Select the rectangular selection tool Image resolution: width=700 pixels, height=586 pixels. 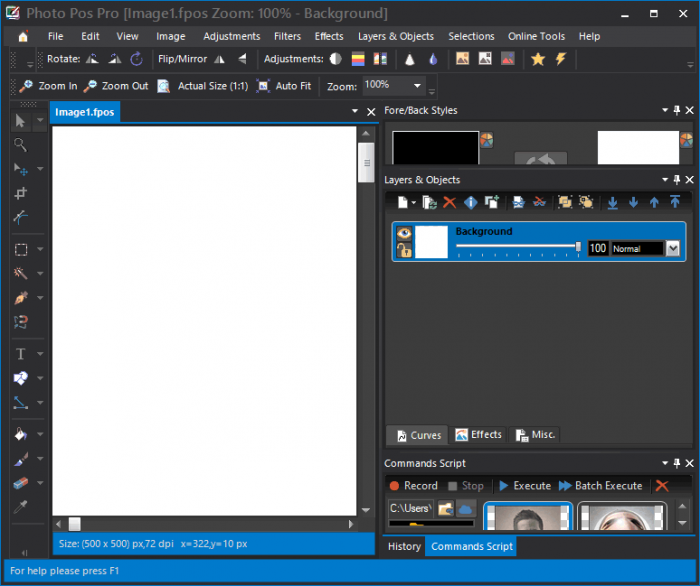(x=20, y=249)
